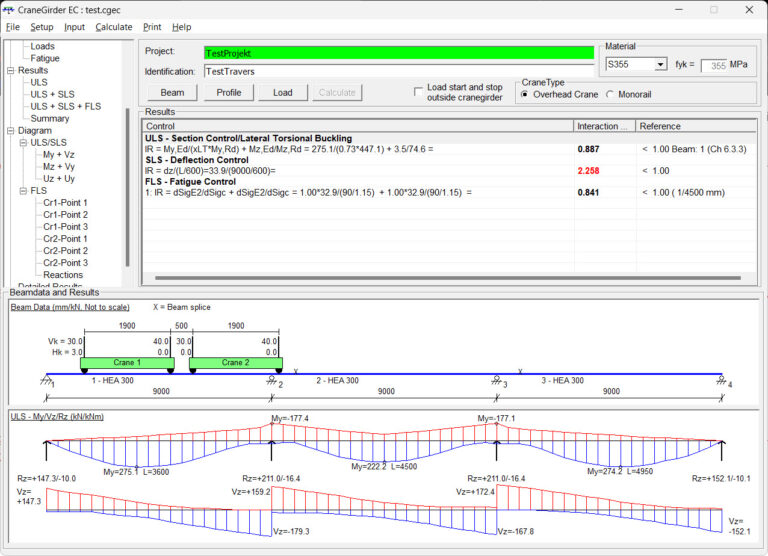Click the Profile button
The image size is (768, 556).
[229, 93]
